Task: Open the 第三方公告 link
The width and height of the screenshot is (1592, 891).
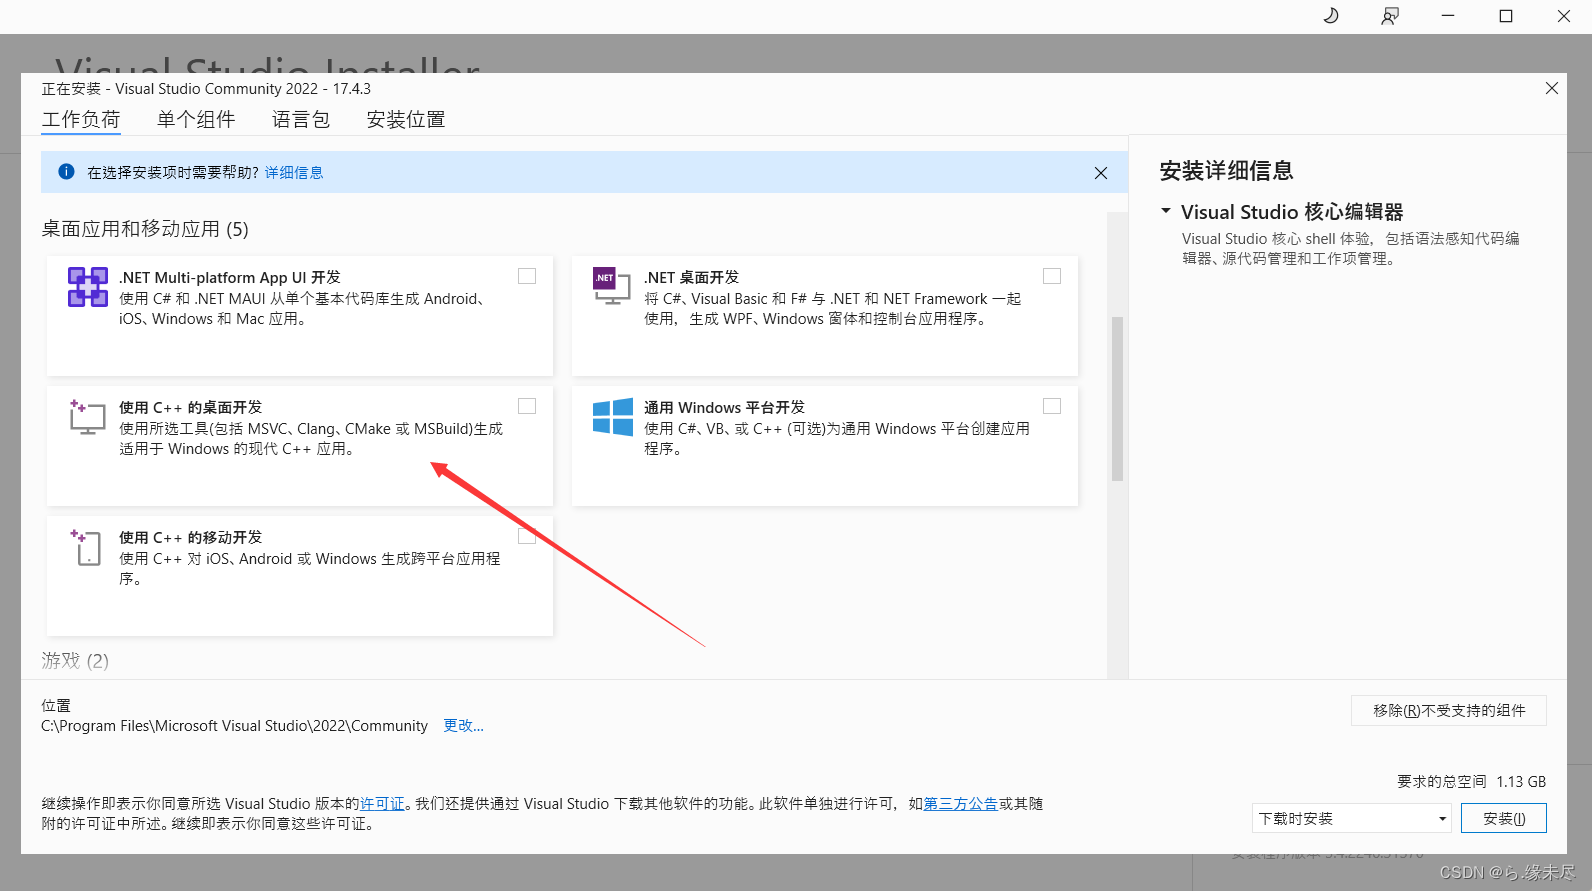Action: (960, 804)
